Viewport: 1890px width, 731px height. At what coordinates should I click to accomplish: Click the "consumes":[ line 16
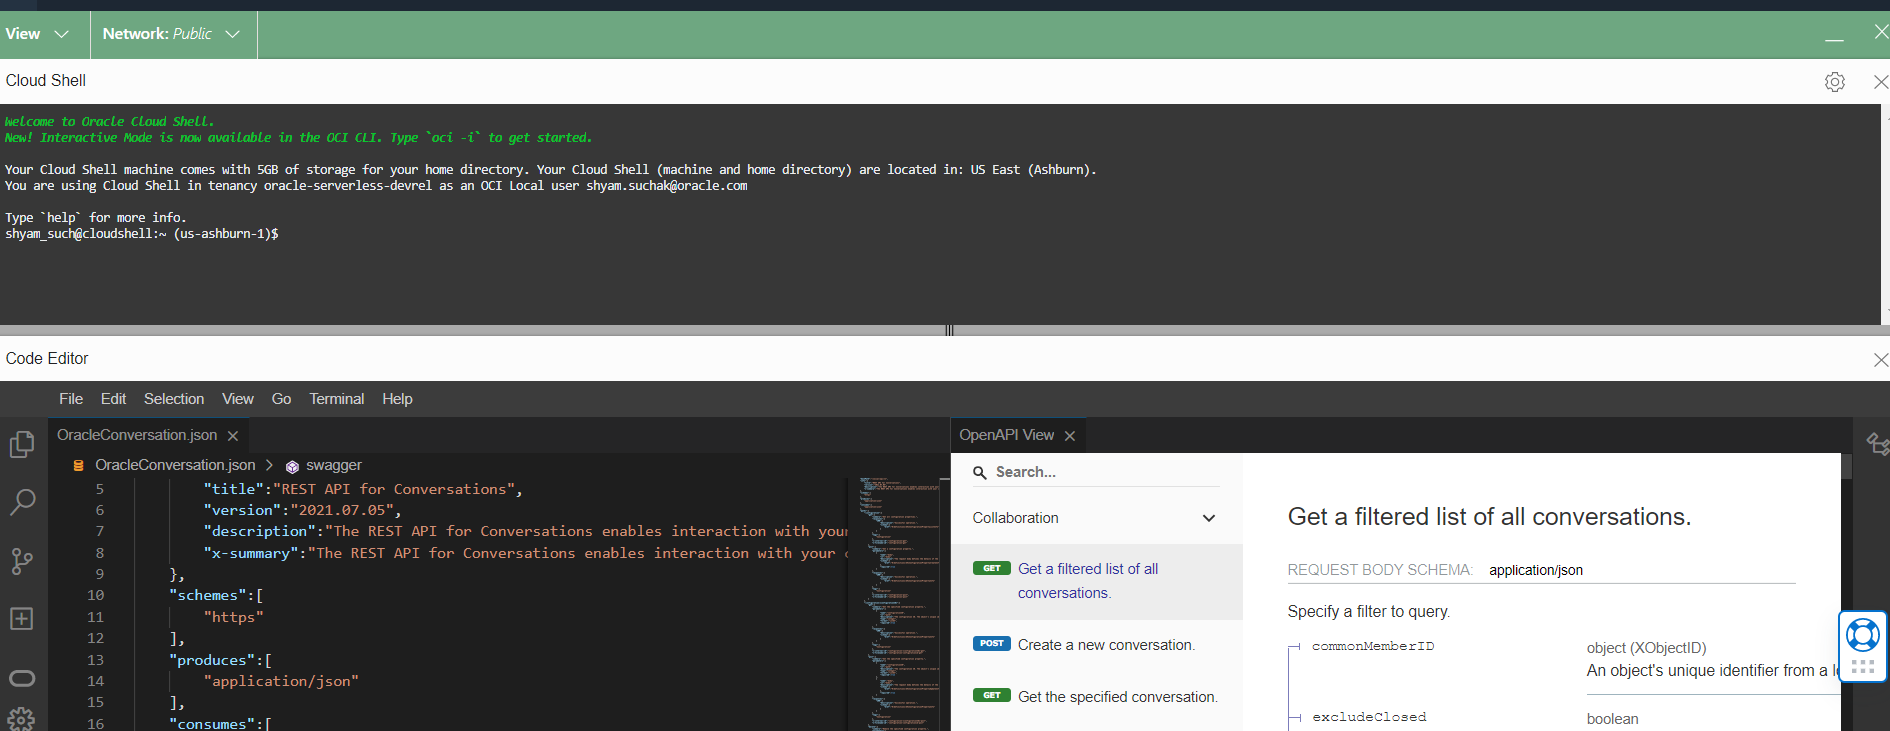point(220,724)
